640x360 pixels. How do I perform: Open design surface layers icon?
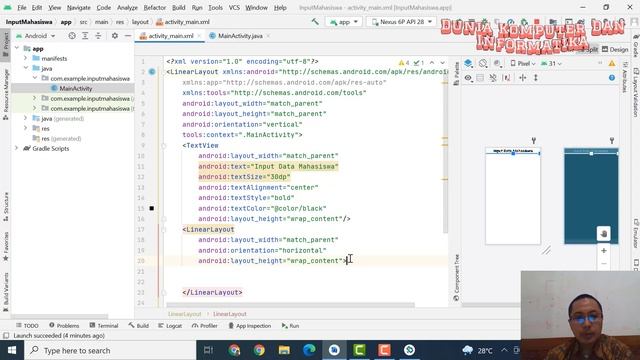[x=469, y=63]
